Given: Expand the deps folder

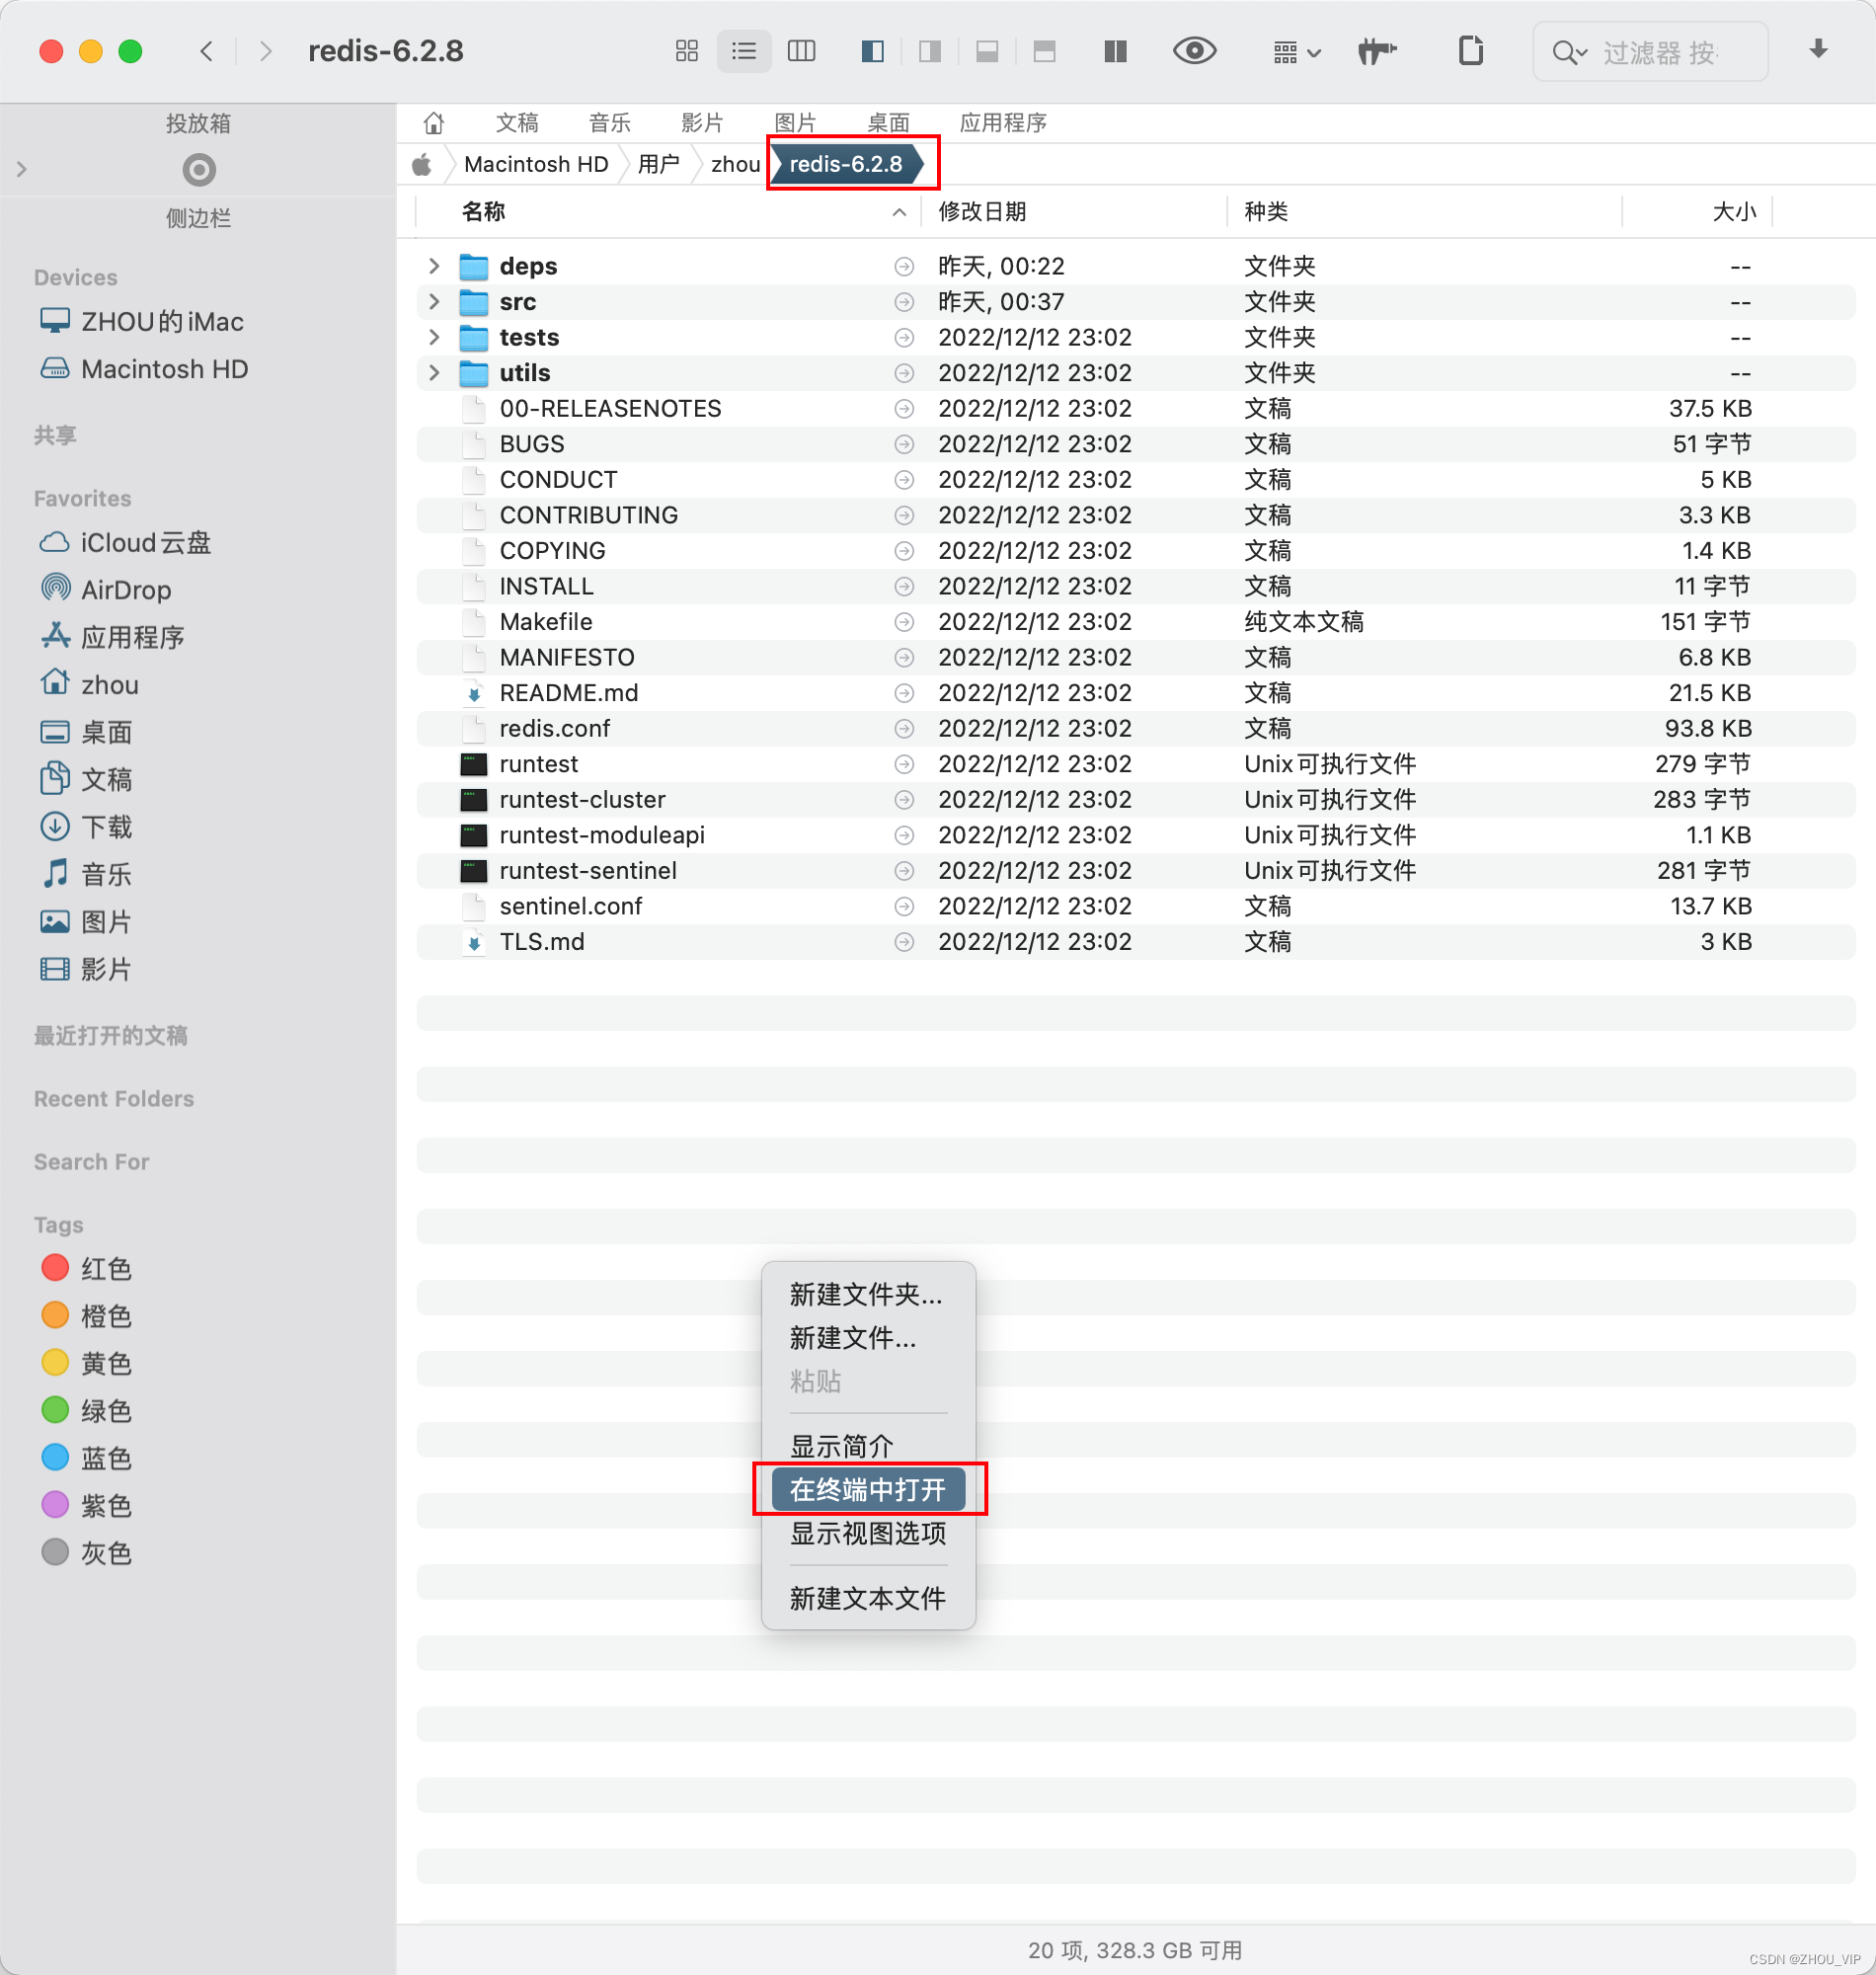Looking at the screenshot, I should click(x=434, y=266).
